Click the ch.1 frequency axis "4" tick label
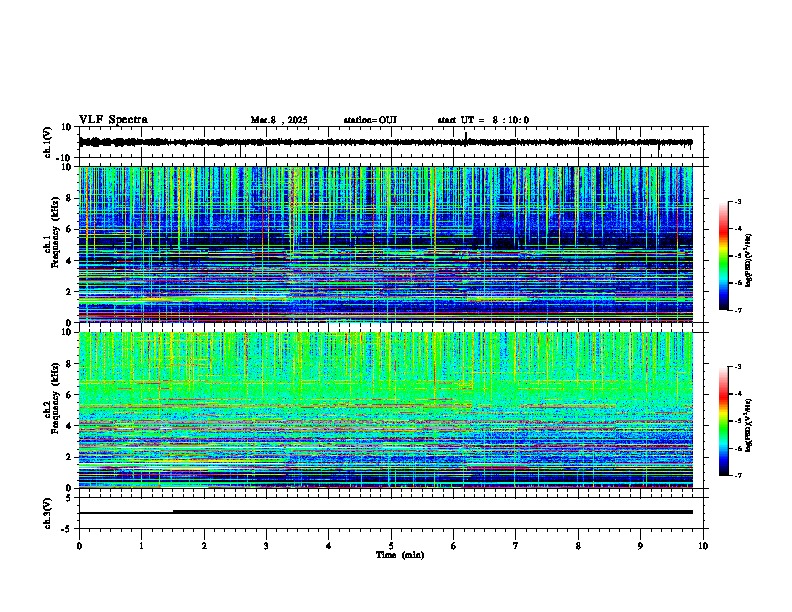This screenshot has width=792, height=612. tap(69, 261)
